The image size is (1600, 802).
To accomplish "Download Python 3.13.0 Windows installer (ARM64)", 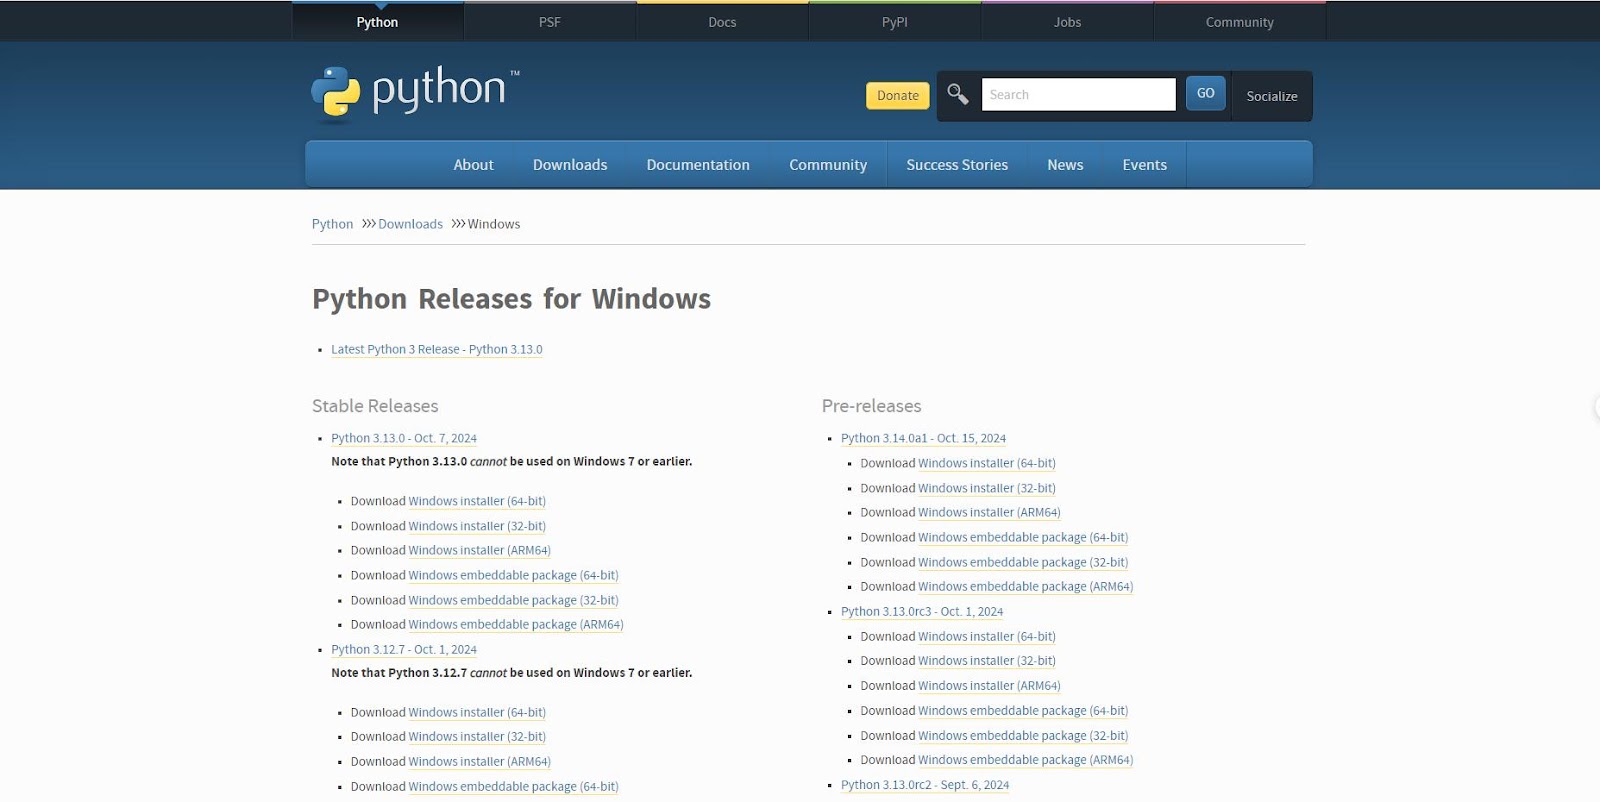I will tap(479, 551).
